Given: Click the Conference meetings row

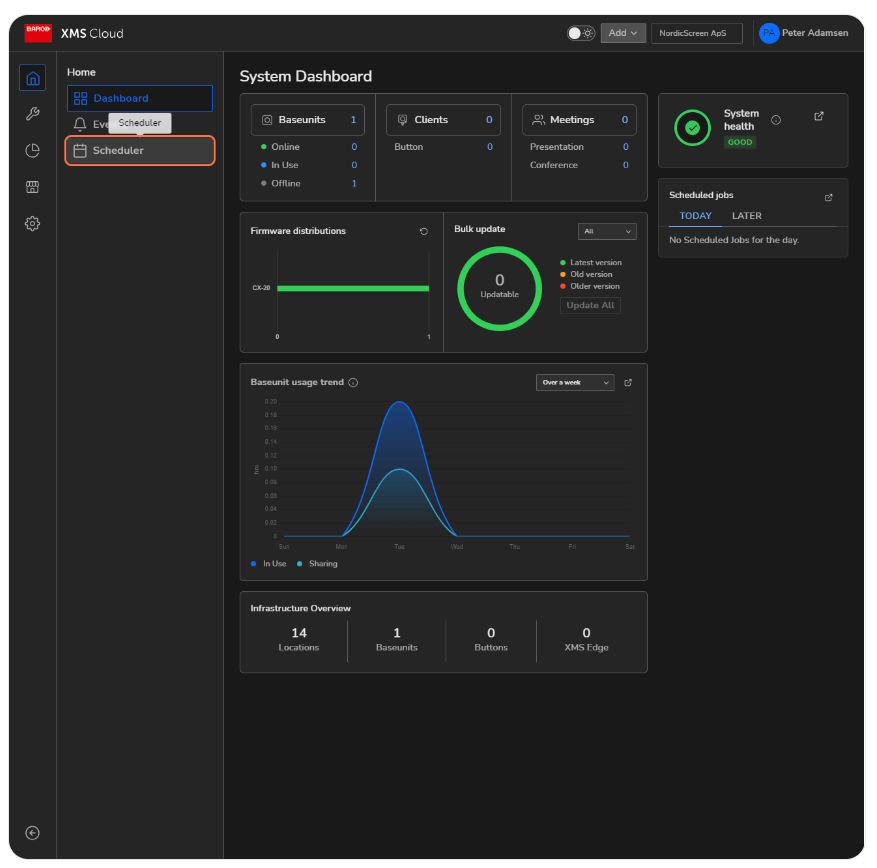Looking at the screenshot, I should point(579,165).
